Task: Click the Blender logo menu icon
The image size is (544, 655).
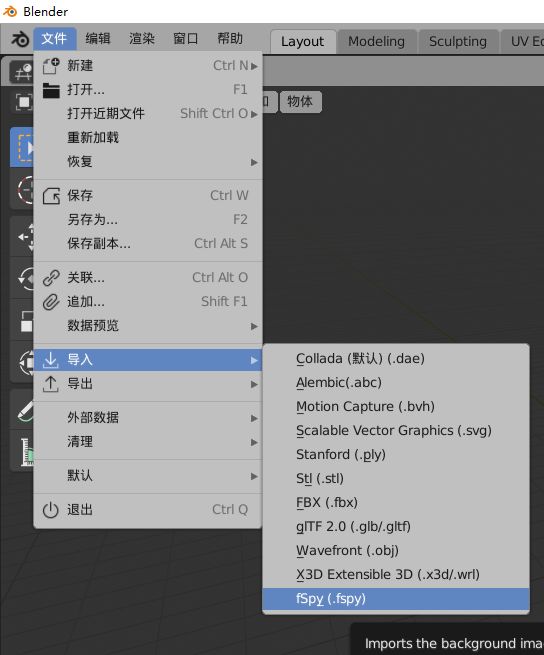Action: coord(20,39)
